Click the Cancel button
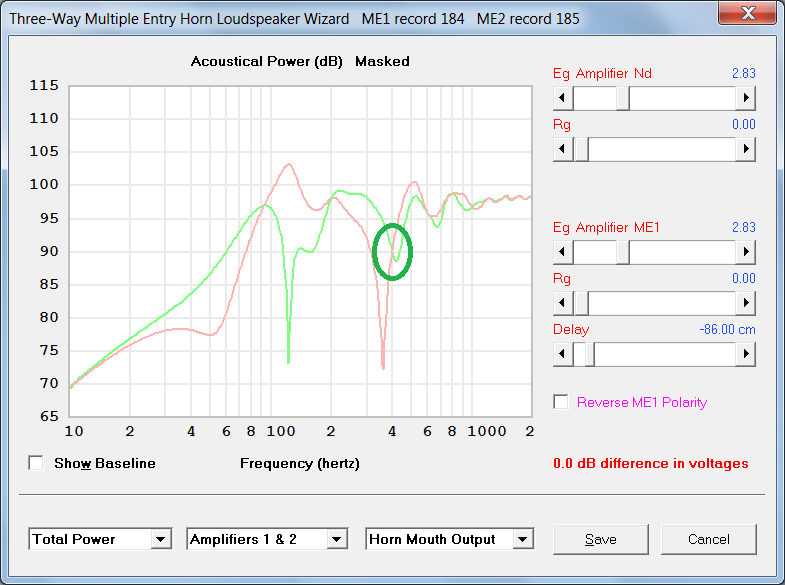 click(708, 539)
